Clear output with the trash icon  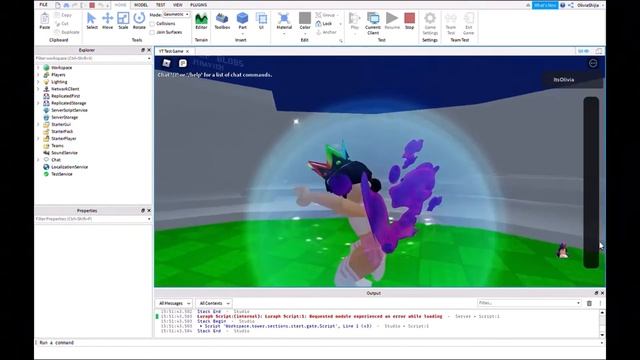tap(589, 303)
